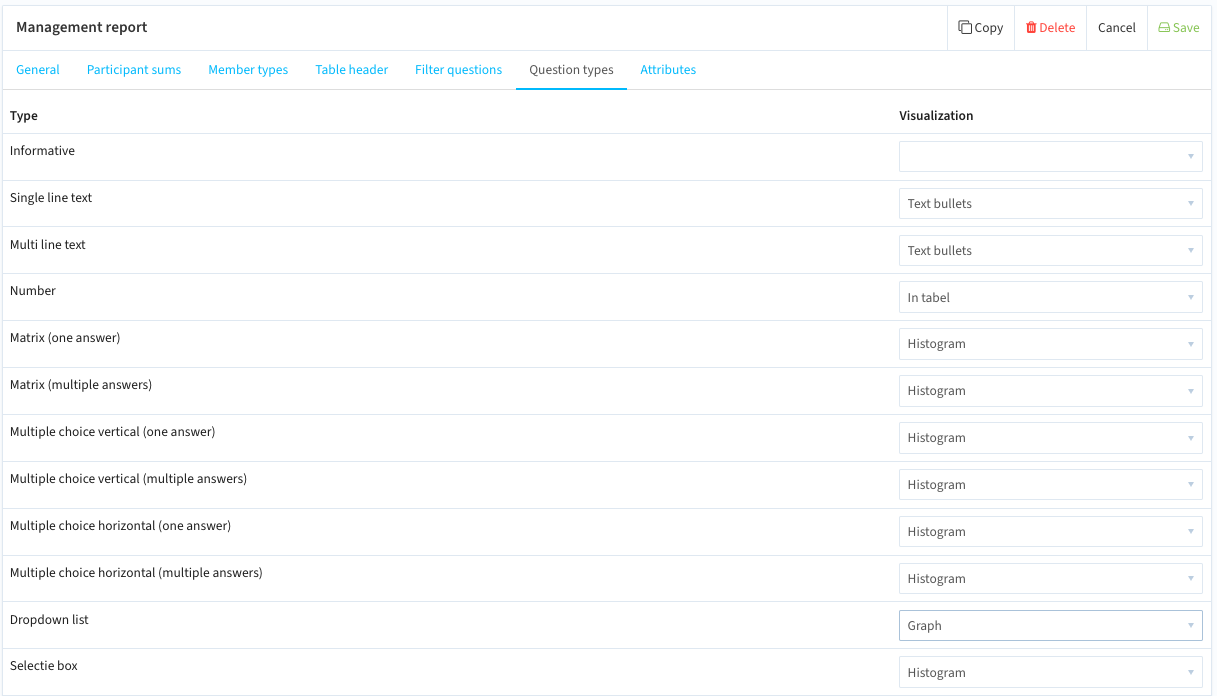1217x696 pixels.
Task: Switch to the Member types tab
Action: pyautogui.click(x=248, y=70)
